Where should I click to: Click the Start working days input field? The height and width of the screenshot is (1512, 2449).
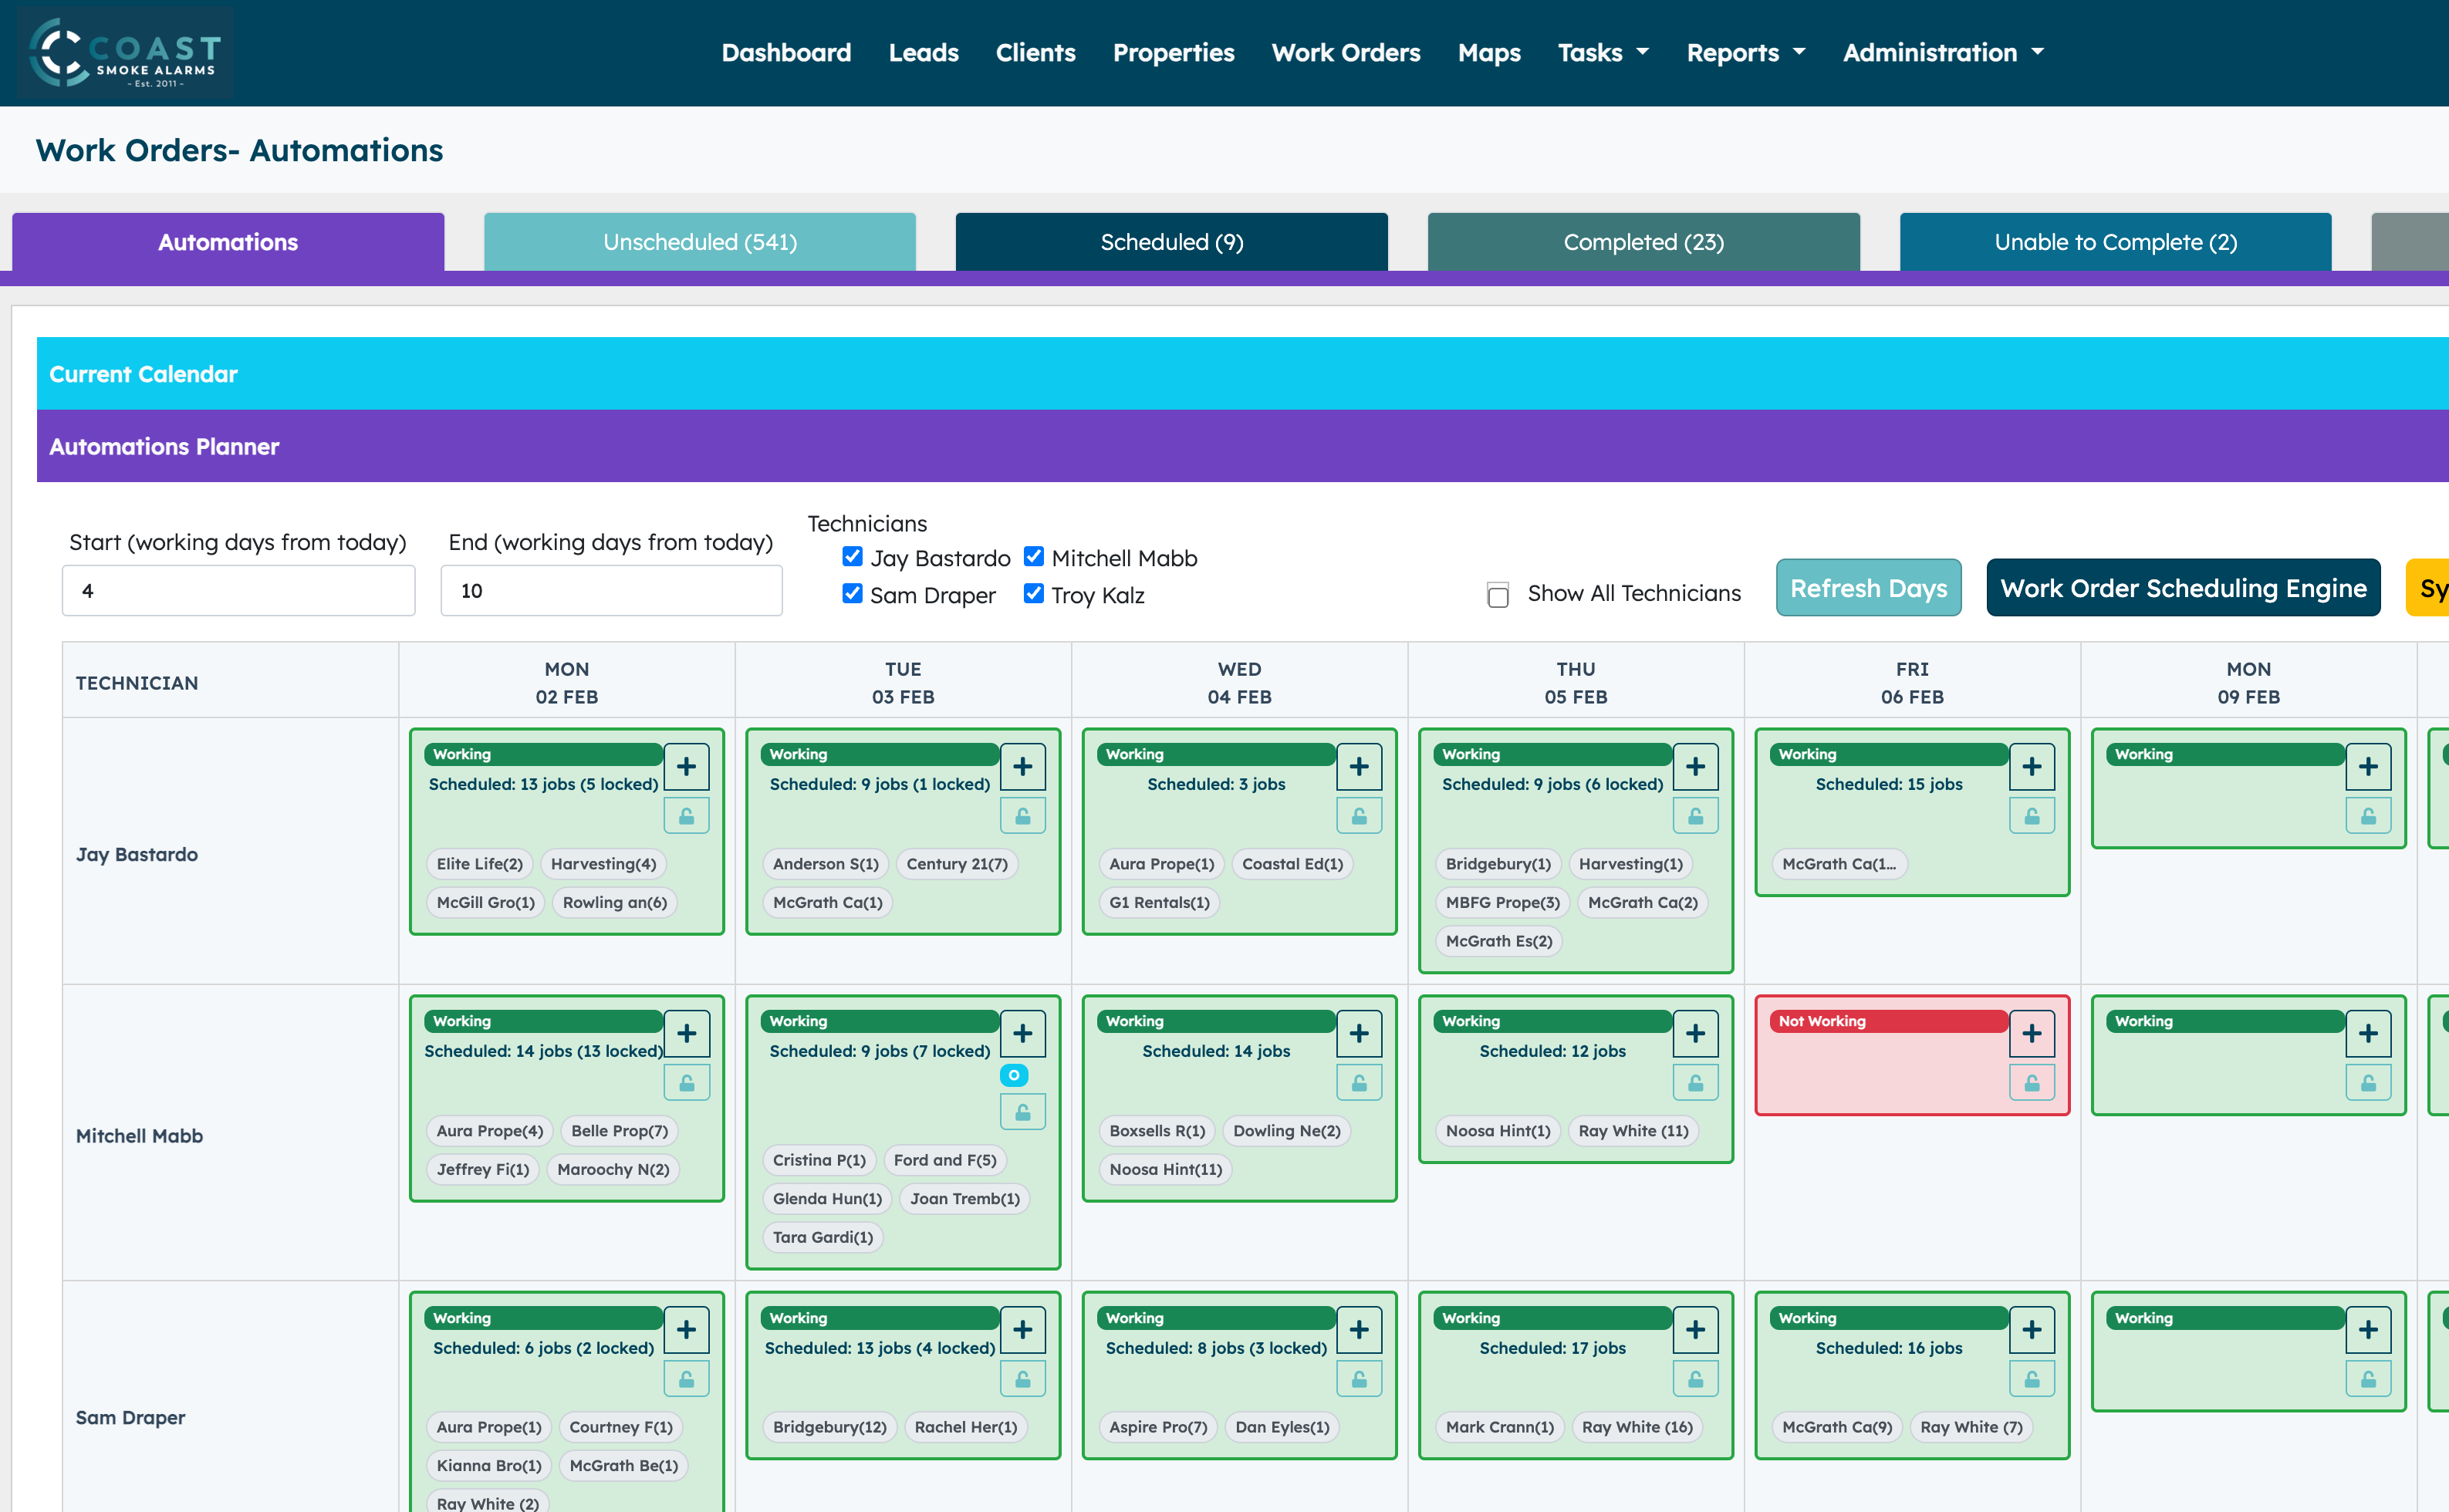pyautogui.click(x=238, y=591)
